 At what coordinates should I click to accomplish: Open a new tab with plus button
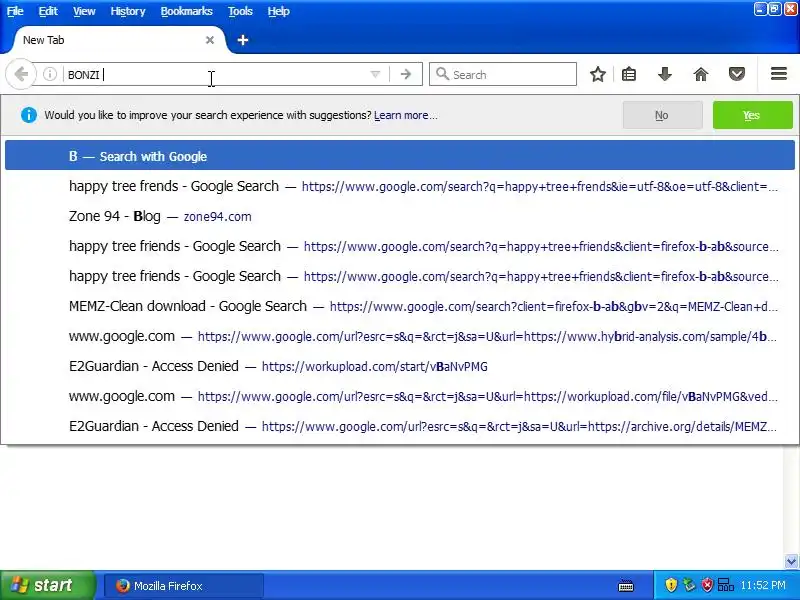tap(243, 40)
